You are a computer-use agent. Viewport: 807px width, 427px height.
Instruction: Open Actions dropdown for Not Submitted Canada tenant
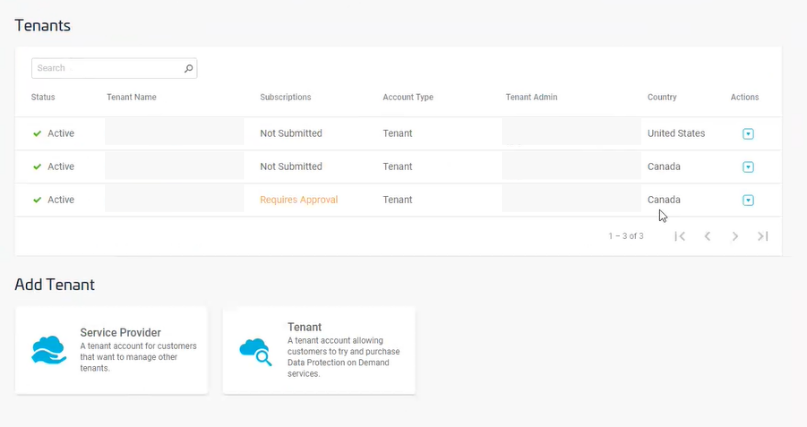tap(748, 167)
